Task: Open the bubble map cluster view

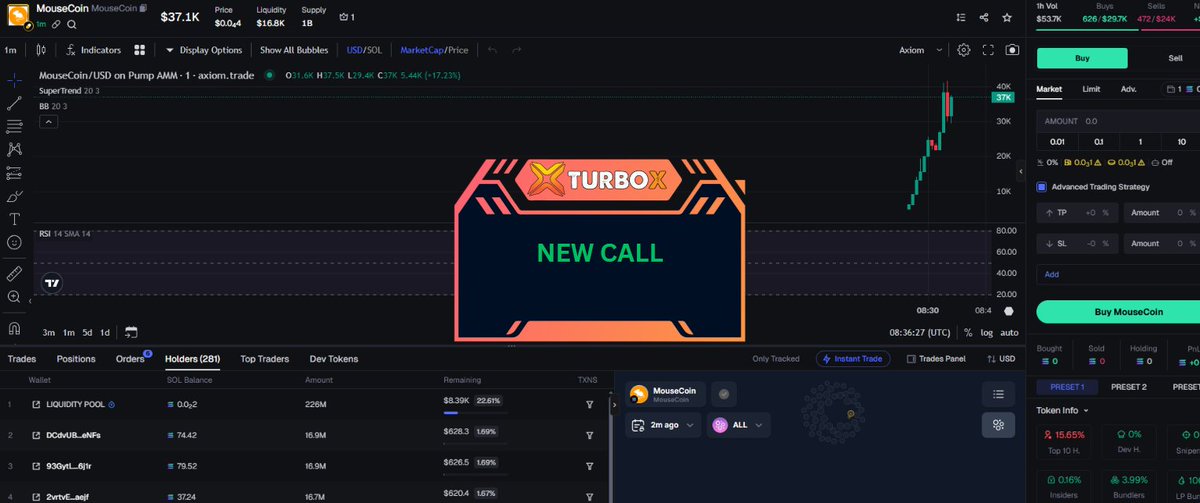Action: 998,425
